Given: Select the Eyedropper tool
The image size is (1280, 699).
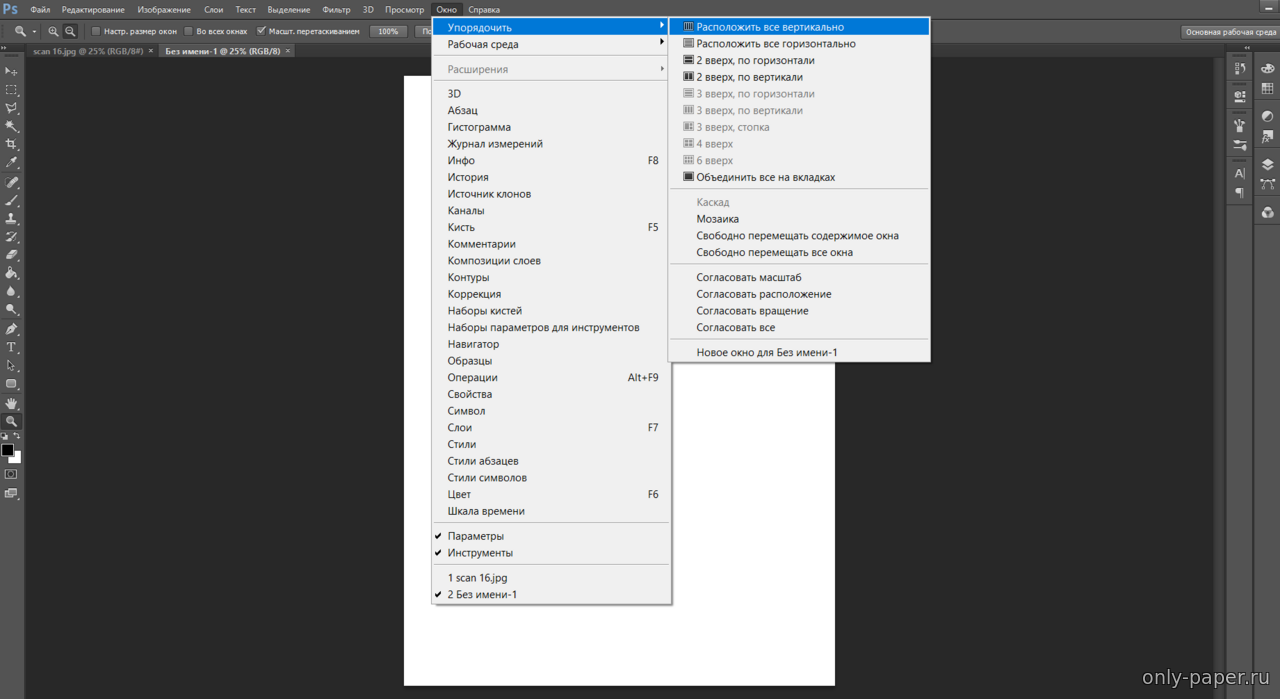Looking at the screenshot, I should tap(12, 162).
